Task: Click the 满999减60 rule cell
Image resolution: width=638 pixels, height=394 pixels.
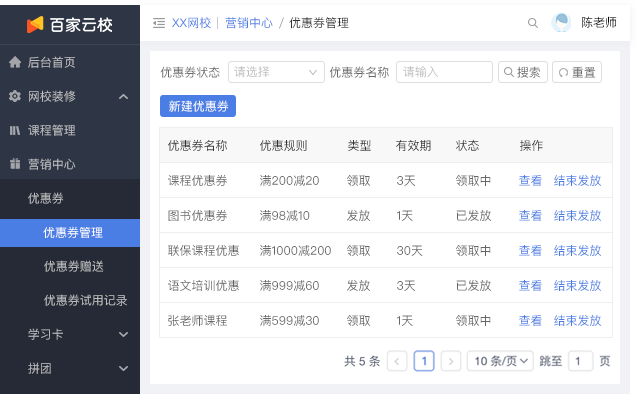Action: click(x=289, y=285)
